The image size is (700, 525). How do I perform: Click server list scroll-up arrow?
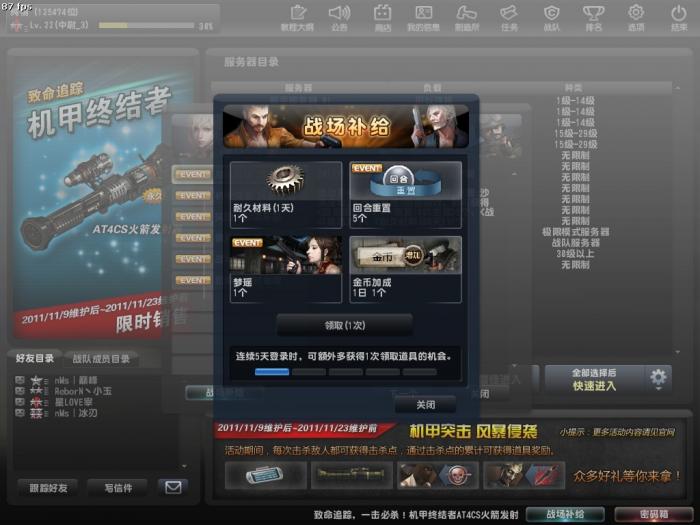pos(678,88)
